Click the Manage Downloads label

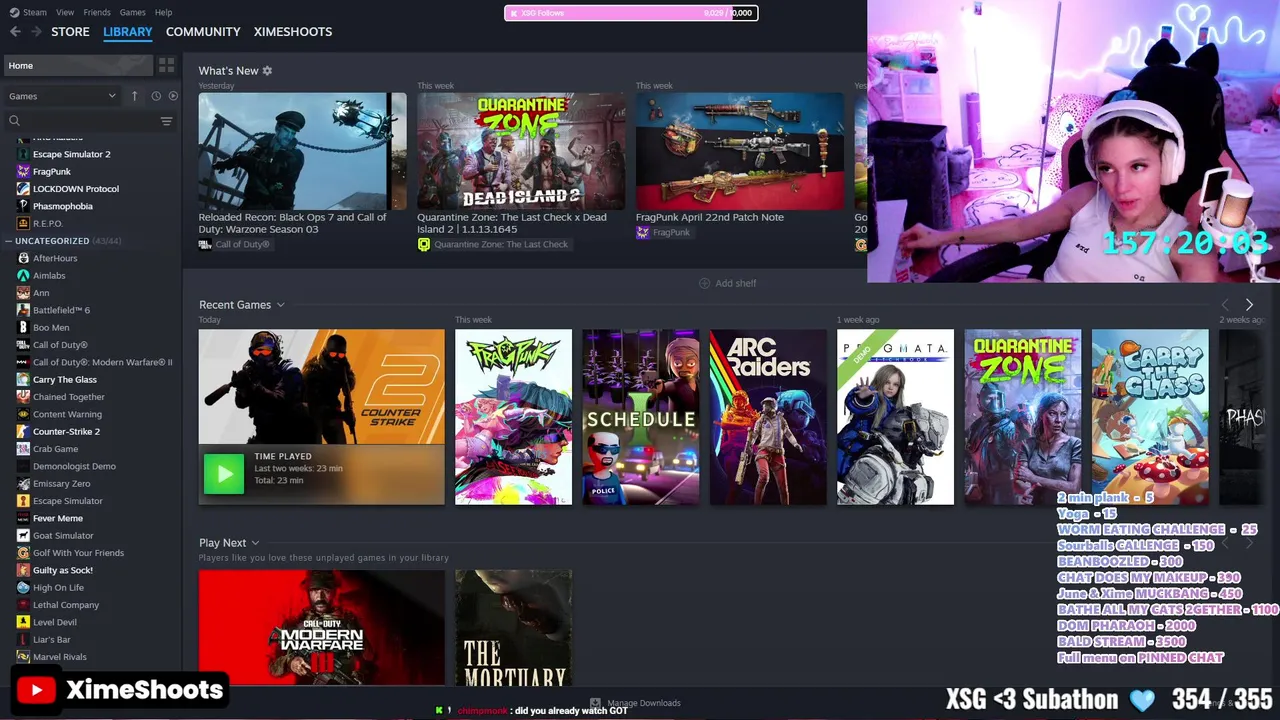(644, 703)
